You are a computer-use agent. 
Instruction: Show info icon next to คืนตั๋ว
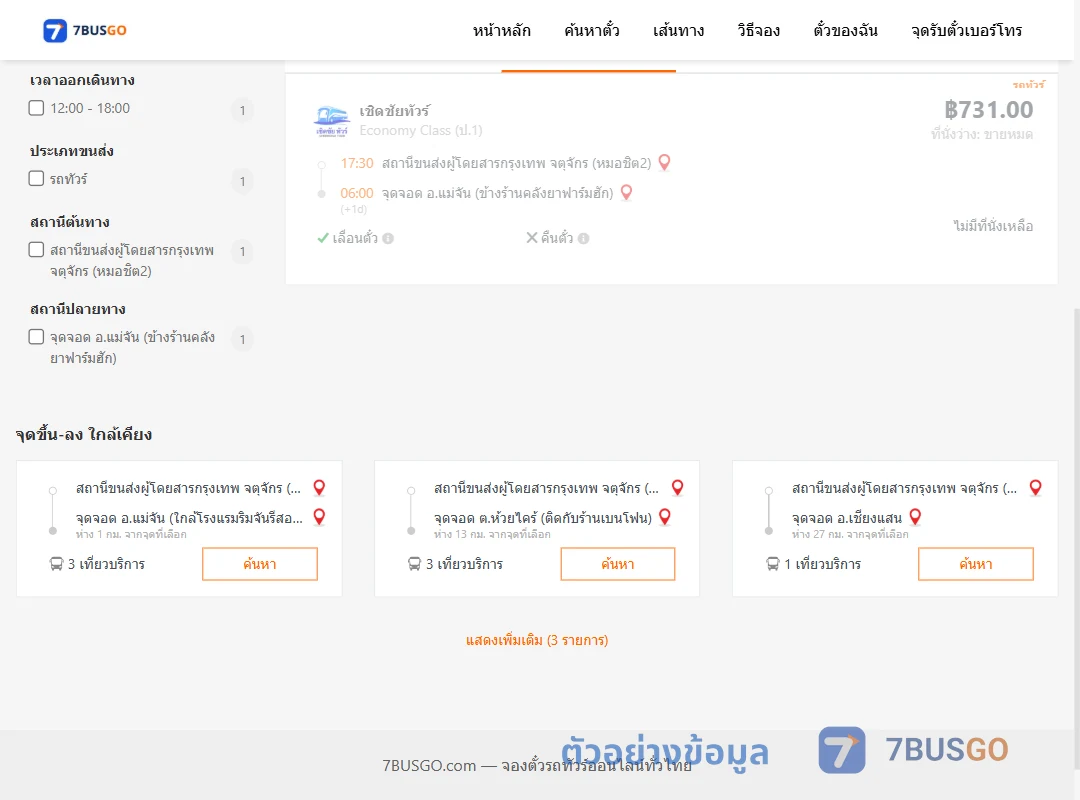coord(583,238)
